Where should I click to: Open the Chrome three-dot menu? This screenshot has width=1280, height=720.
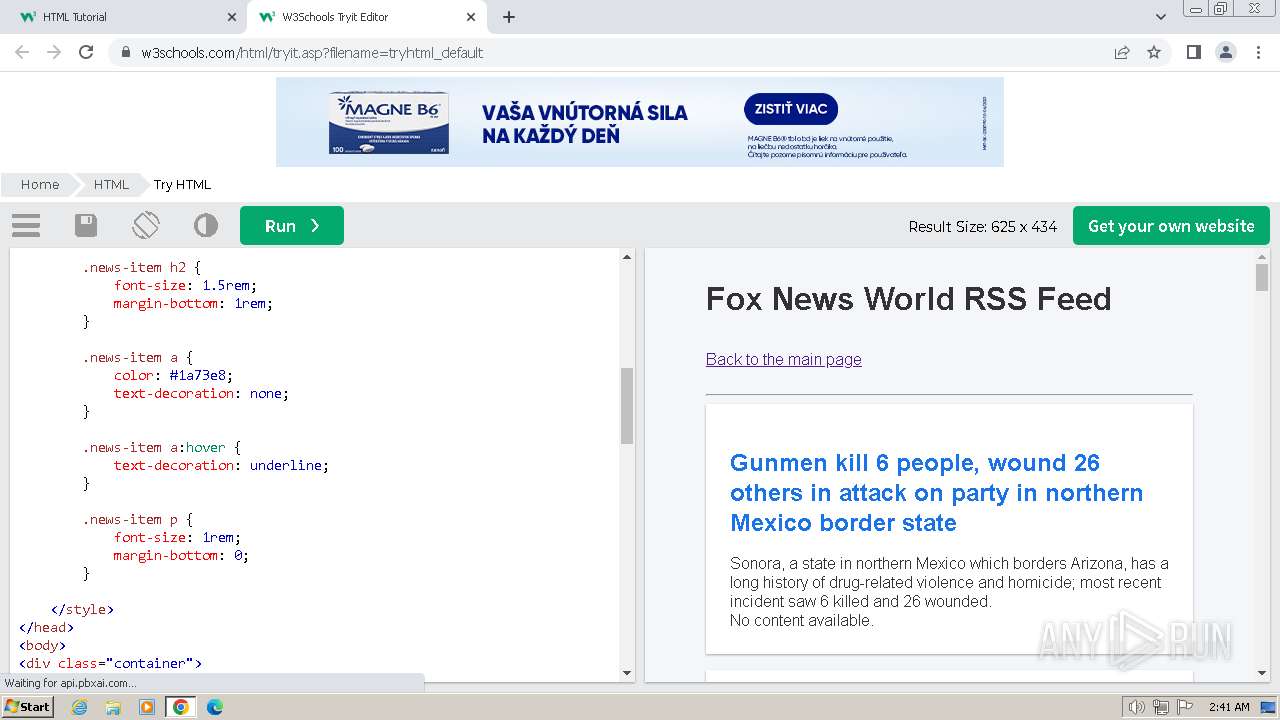pos(1258,52)
